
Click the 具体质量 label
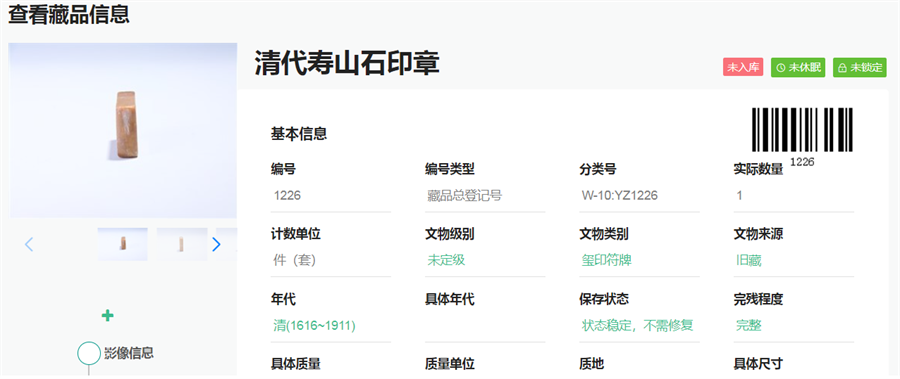tap(296, 363)
